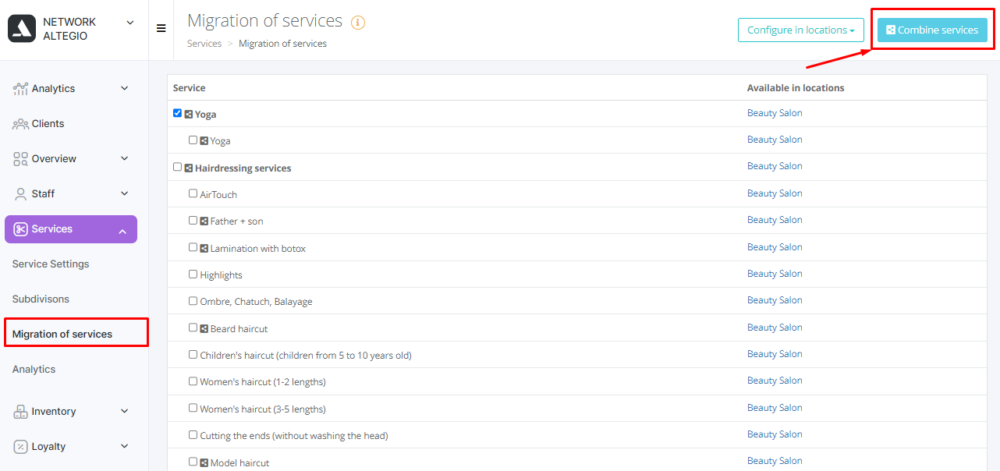Open the info icon beside Migration of services title

coord(358,22)
